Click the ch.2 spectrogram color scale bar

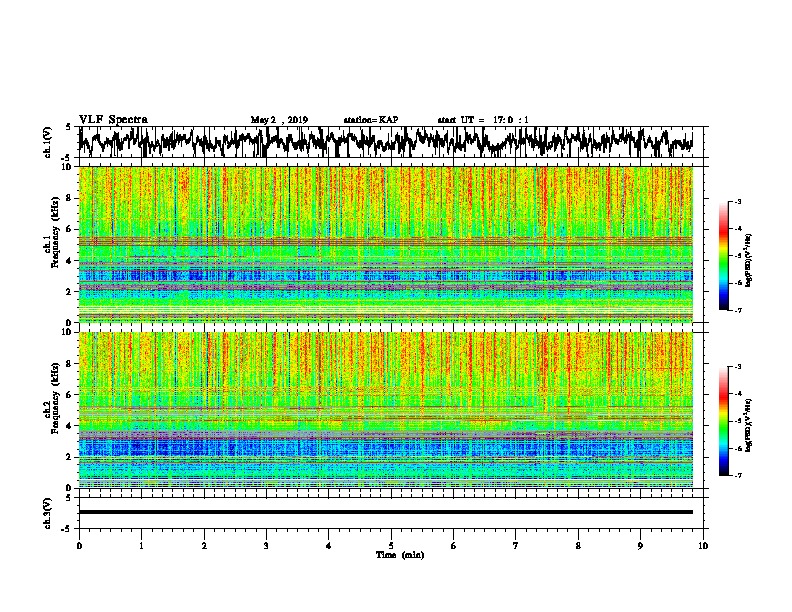click(x=724, y=421)
